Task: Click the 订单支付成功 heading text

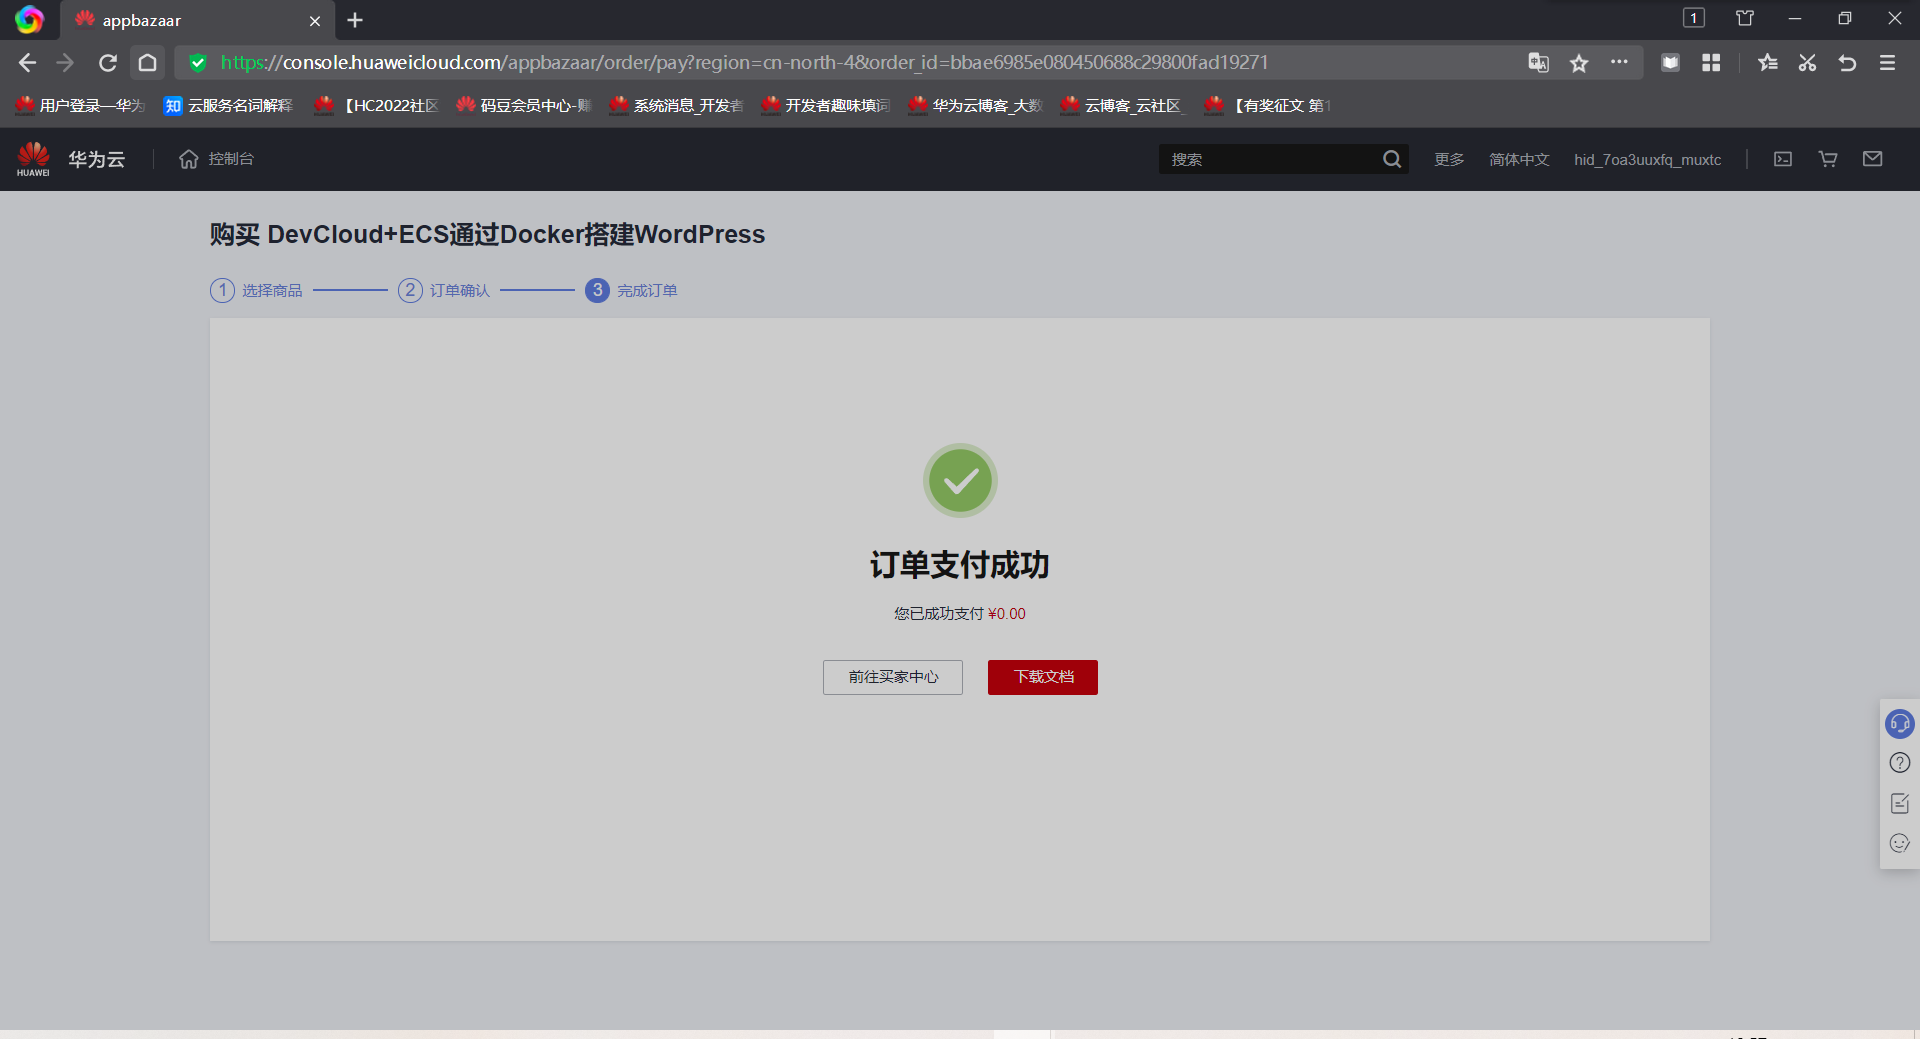Action: 960,565
